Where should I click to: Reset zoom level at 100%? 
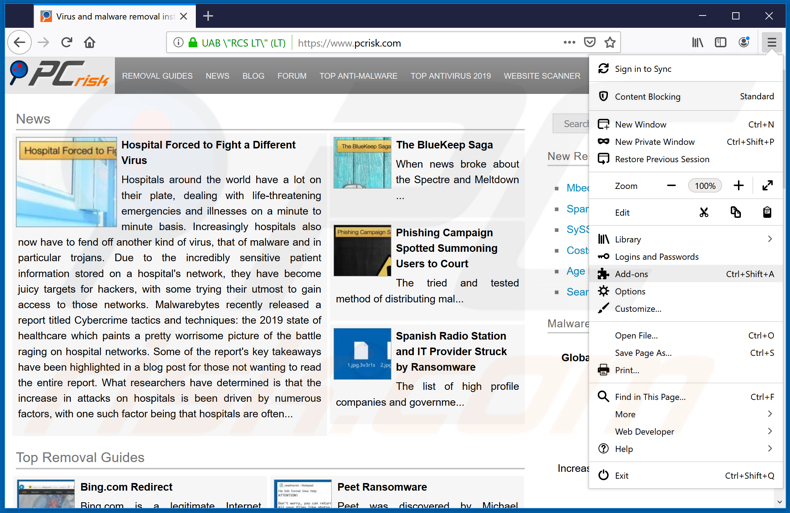point(705,186)
